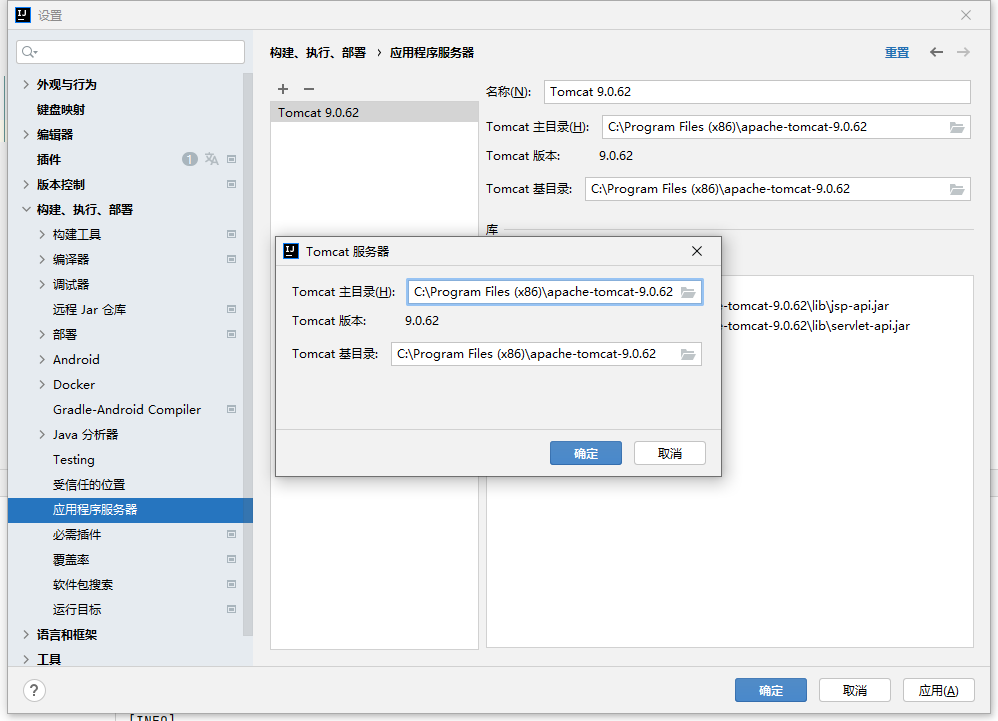Click the servlet-api.jar library entry
Image resolution: width=998 pixels, height=721 pixels.
click(x=815, y=326)
